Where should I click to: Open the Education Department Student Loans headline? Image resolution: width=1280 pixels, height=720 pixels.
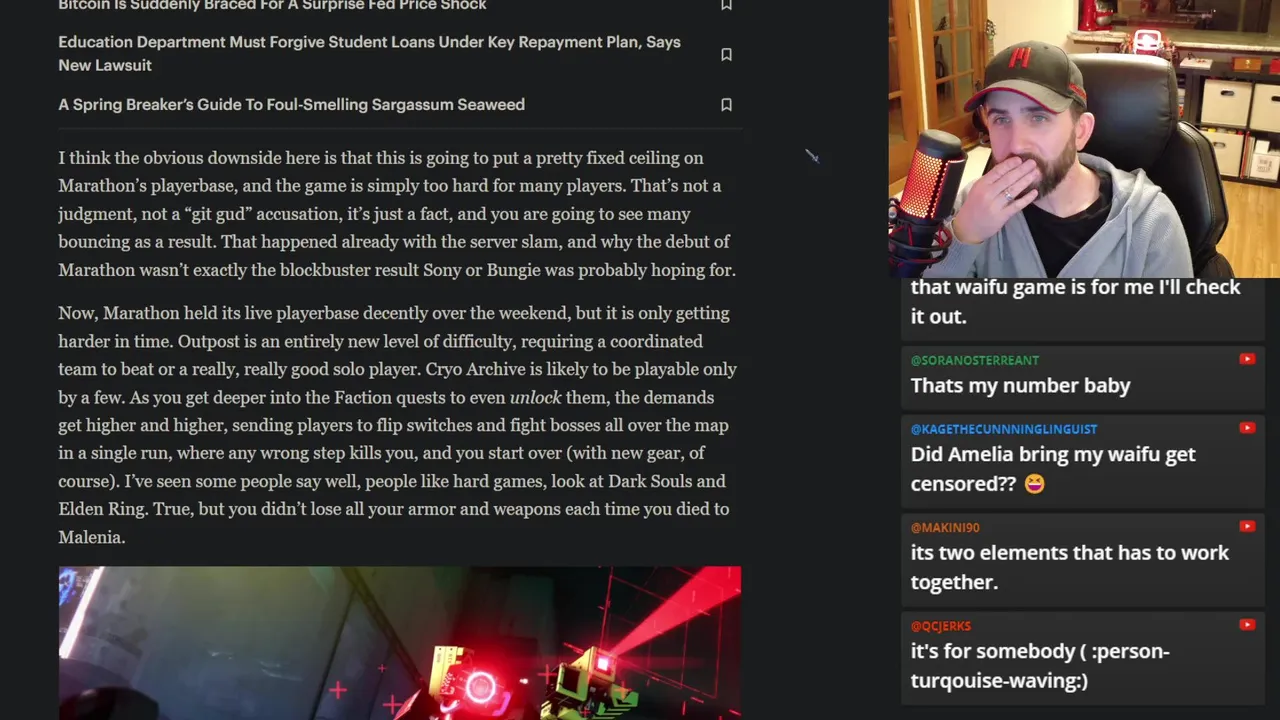369,53
